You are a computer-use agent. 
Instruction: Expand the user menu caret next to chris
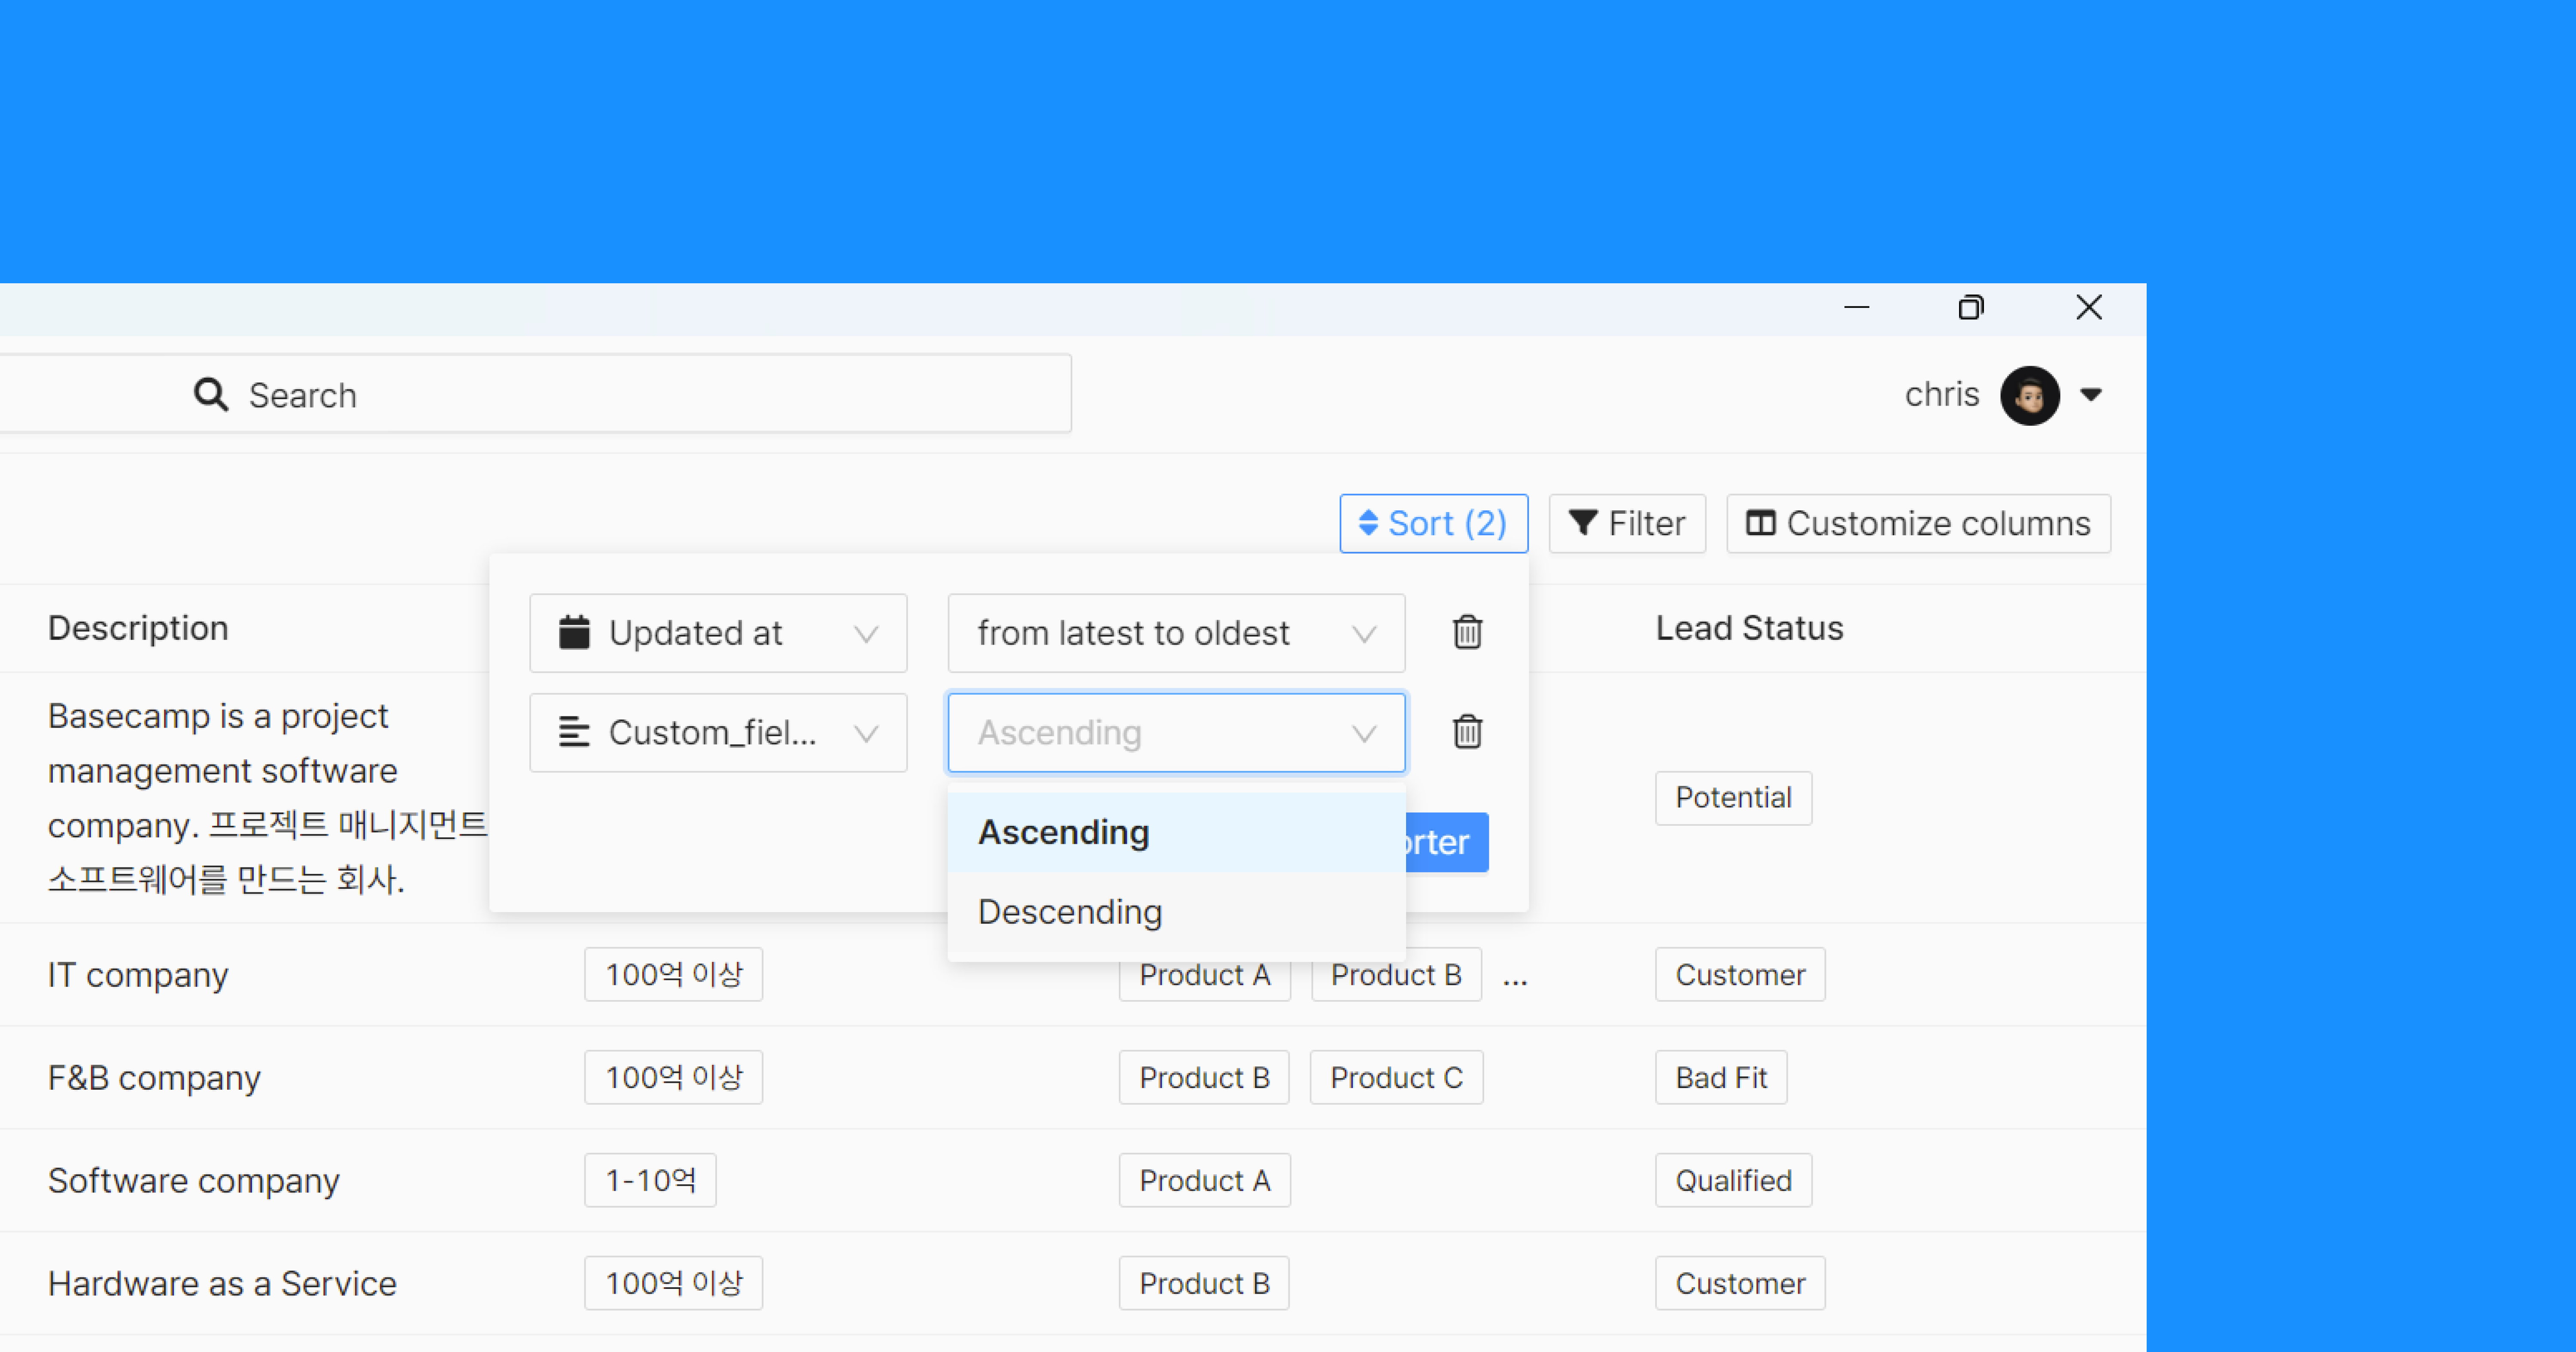point(2091,395)
